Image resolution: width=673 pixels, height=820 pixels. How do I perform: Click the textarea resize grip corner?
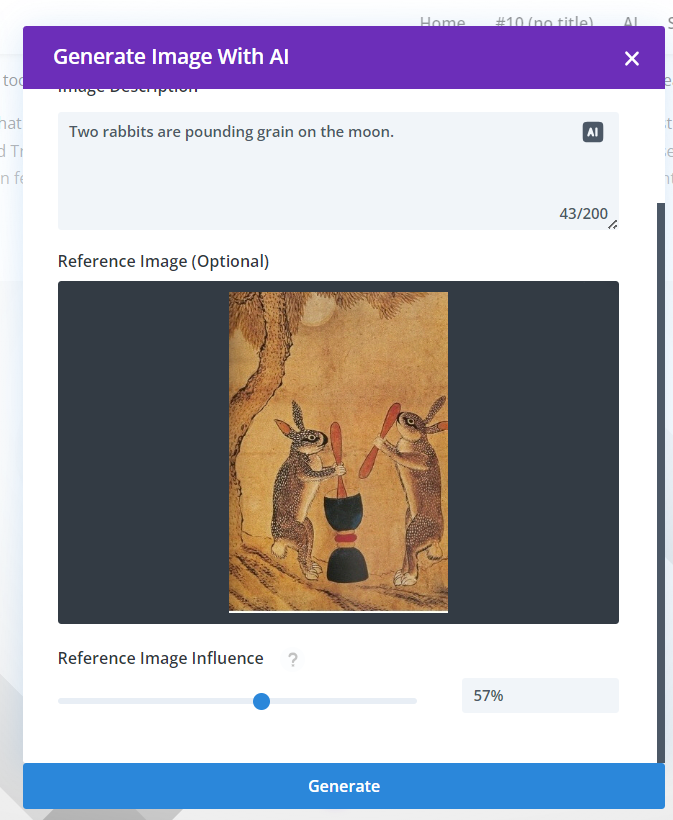(613, 224)
